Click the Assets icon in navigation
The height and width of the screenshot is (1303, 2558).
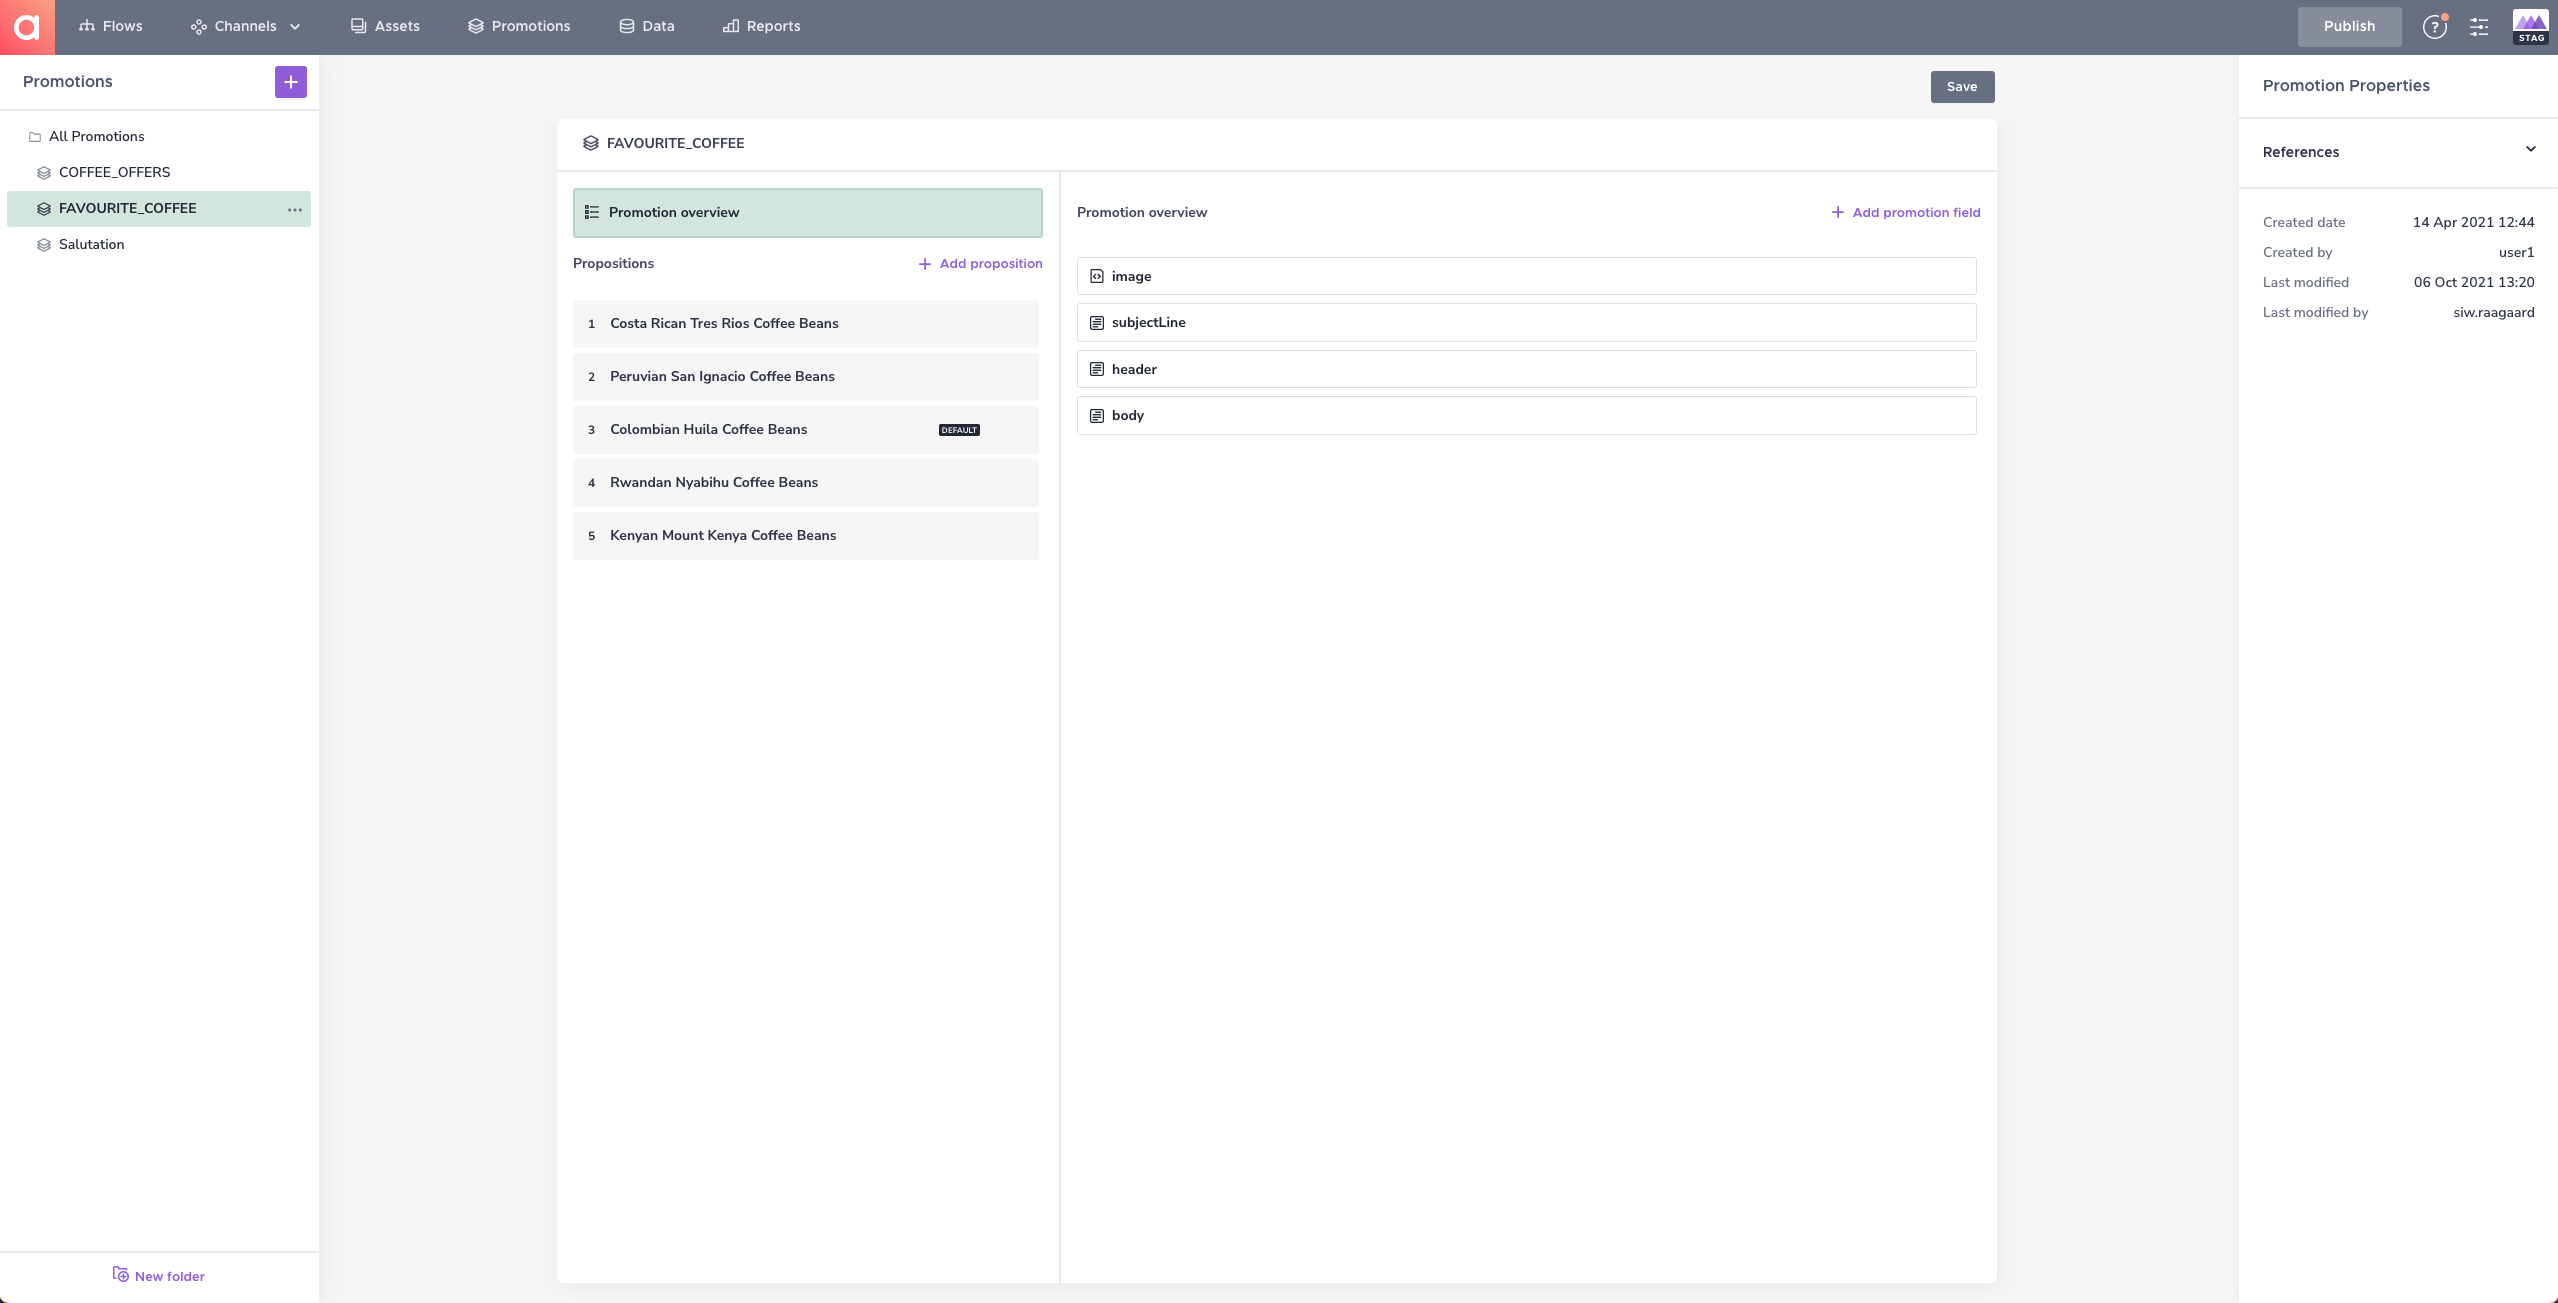pos(358,26)
